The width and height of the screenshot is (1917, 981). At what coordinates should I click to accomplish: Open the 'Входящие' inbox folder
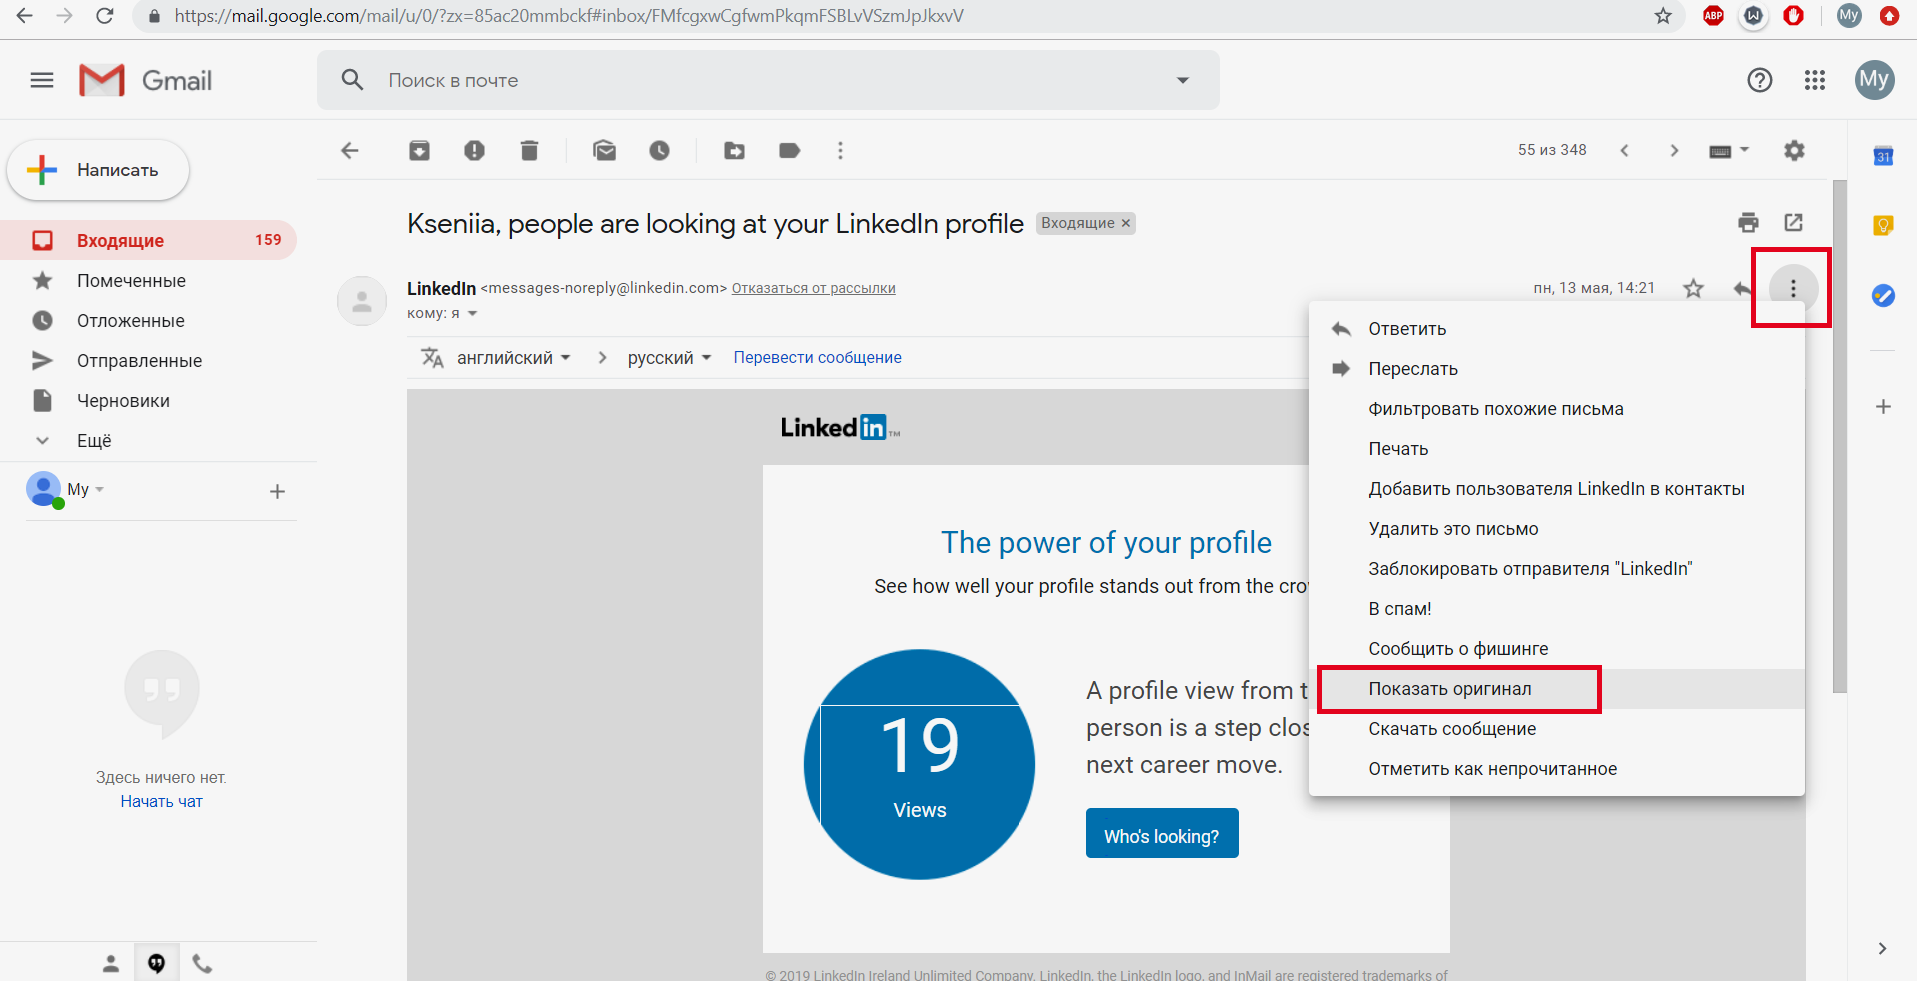148,240
